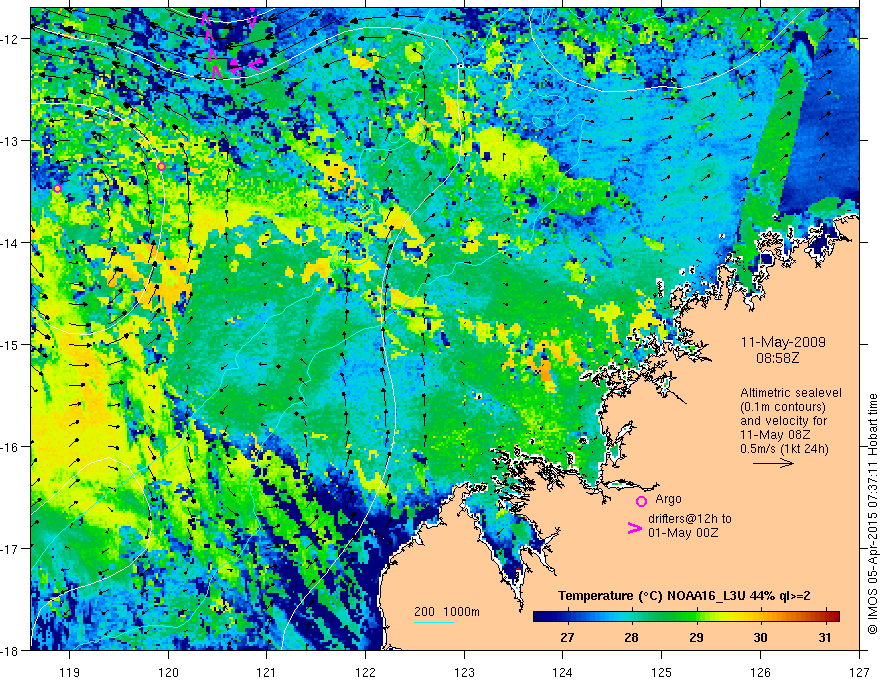This screenshot has height=680, width=880.
Task: Click the Argo float marker near 120E 13.3S
Action: 161,167
